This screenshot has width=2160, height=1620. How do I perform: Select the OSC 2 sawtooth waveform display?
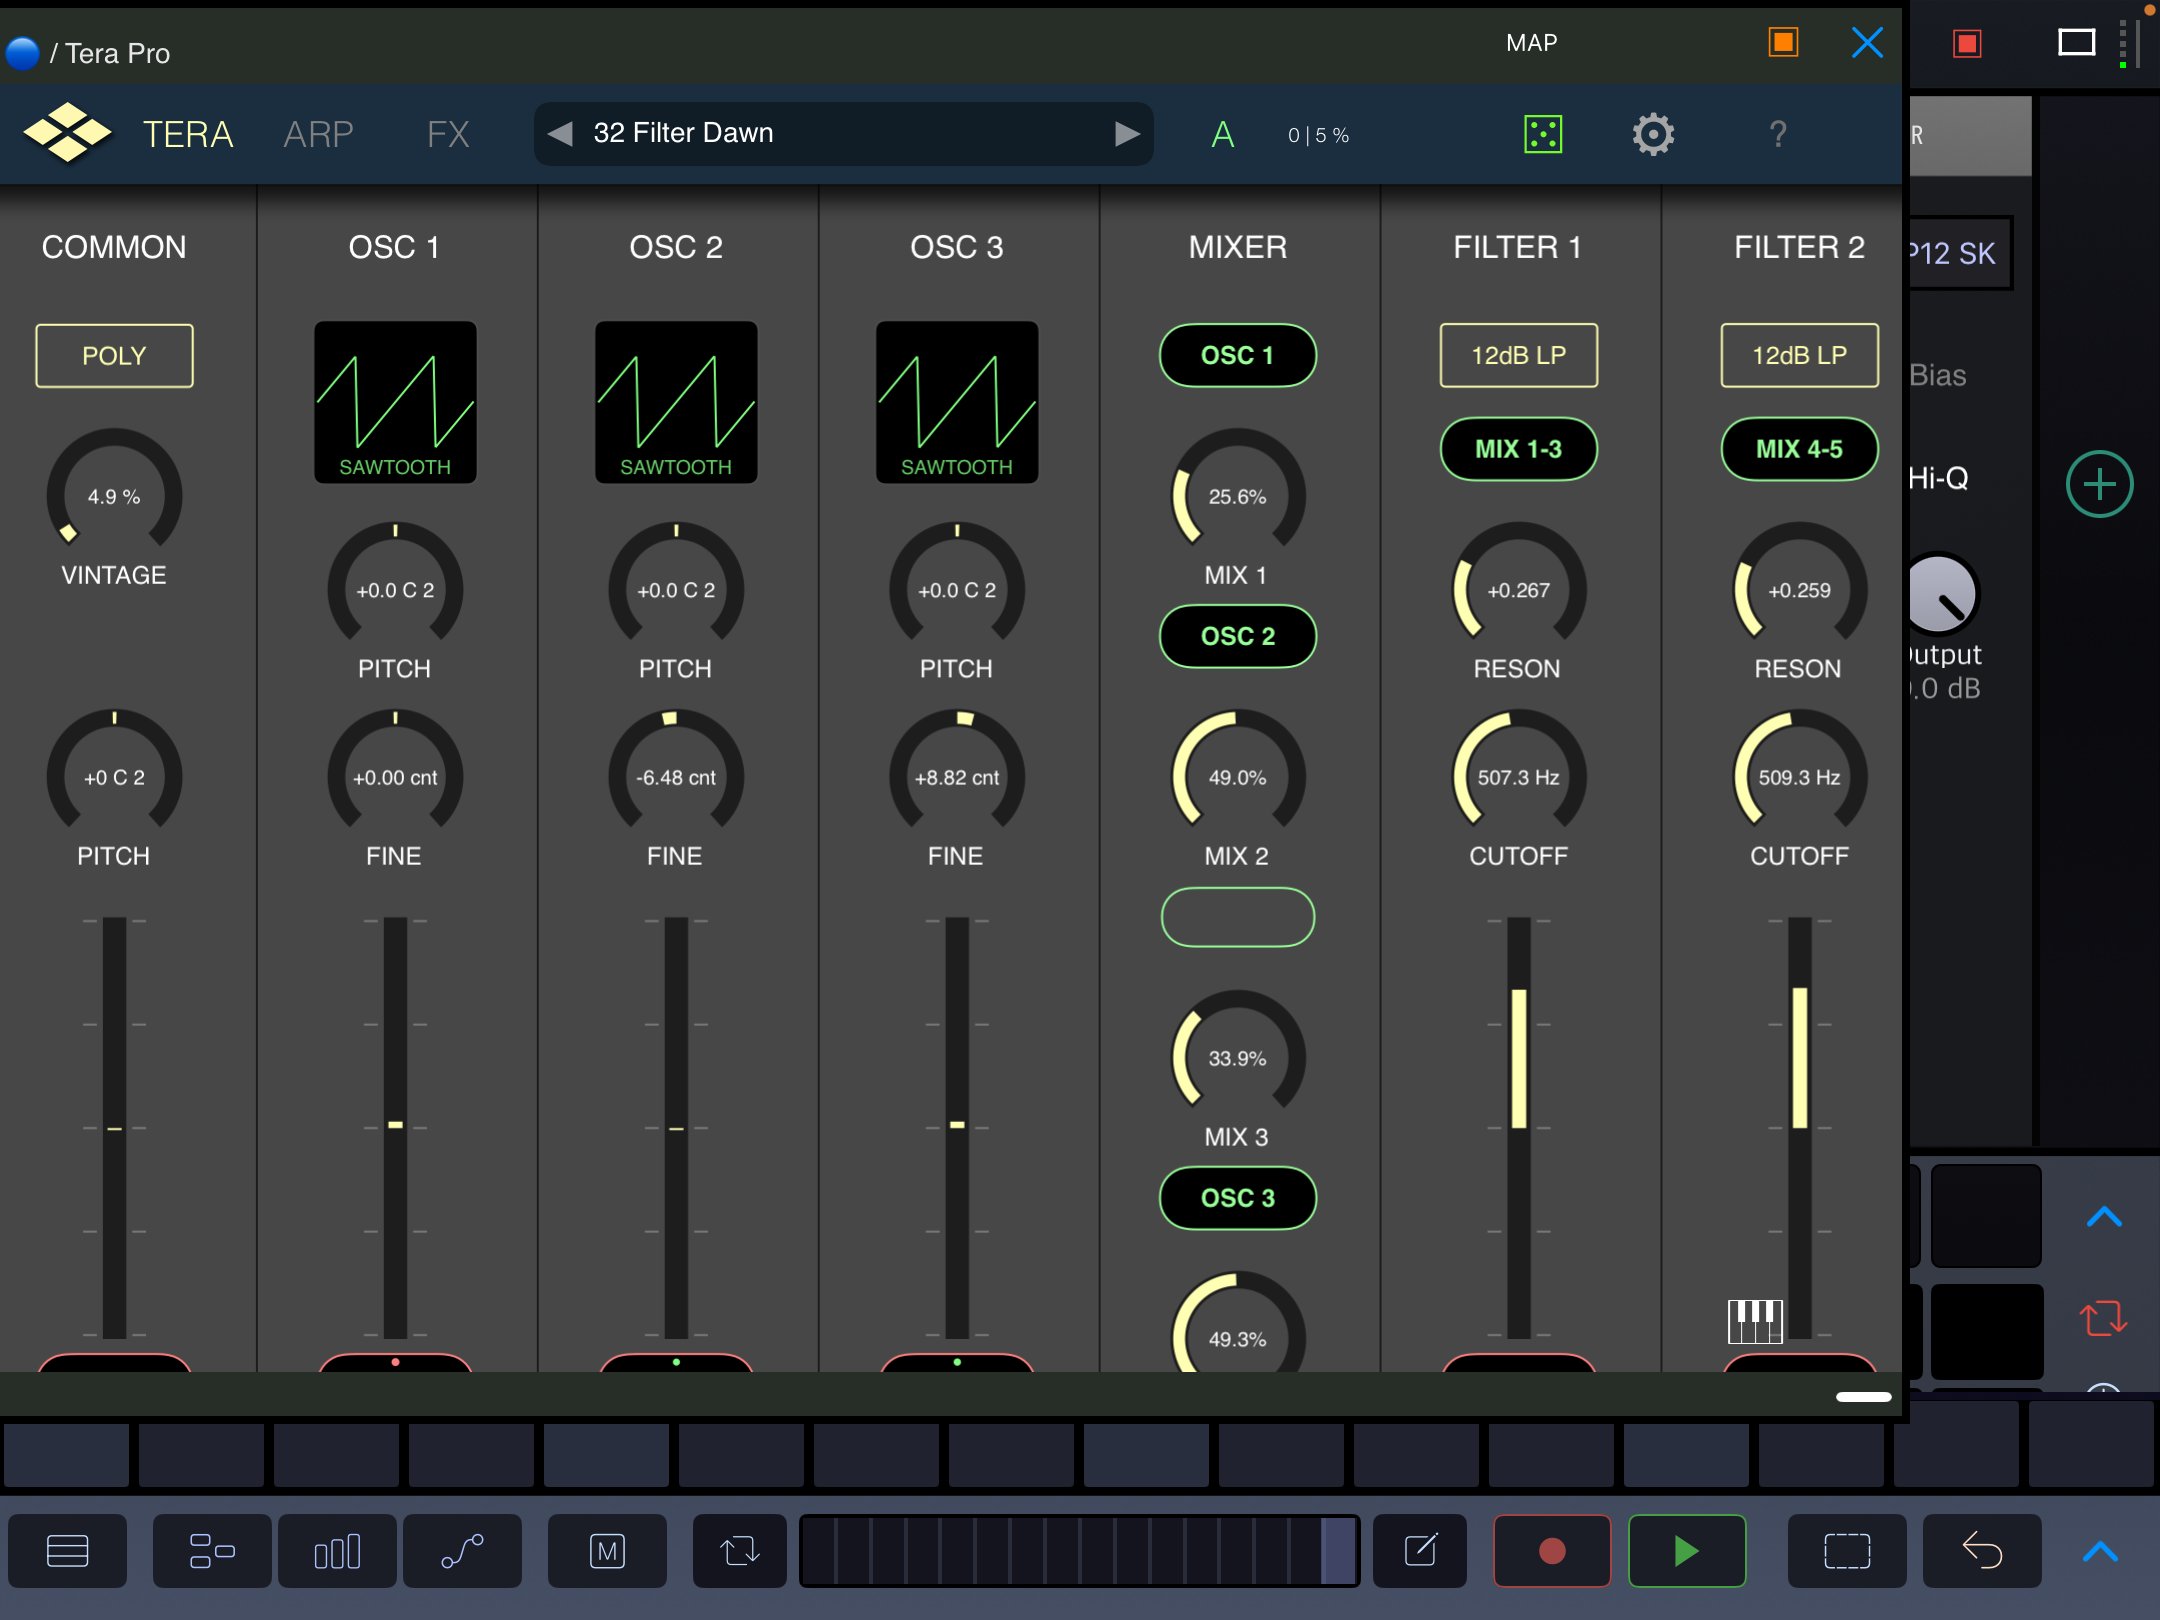click(676, 402)
